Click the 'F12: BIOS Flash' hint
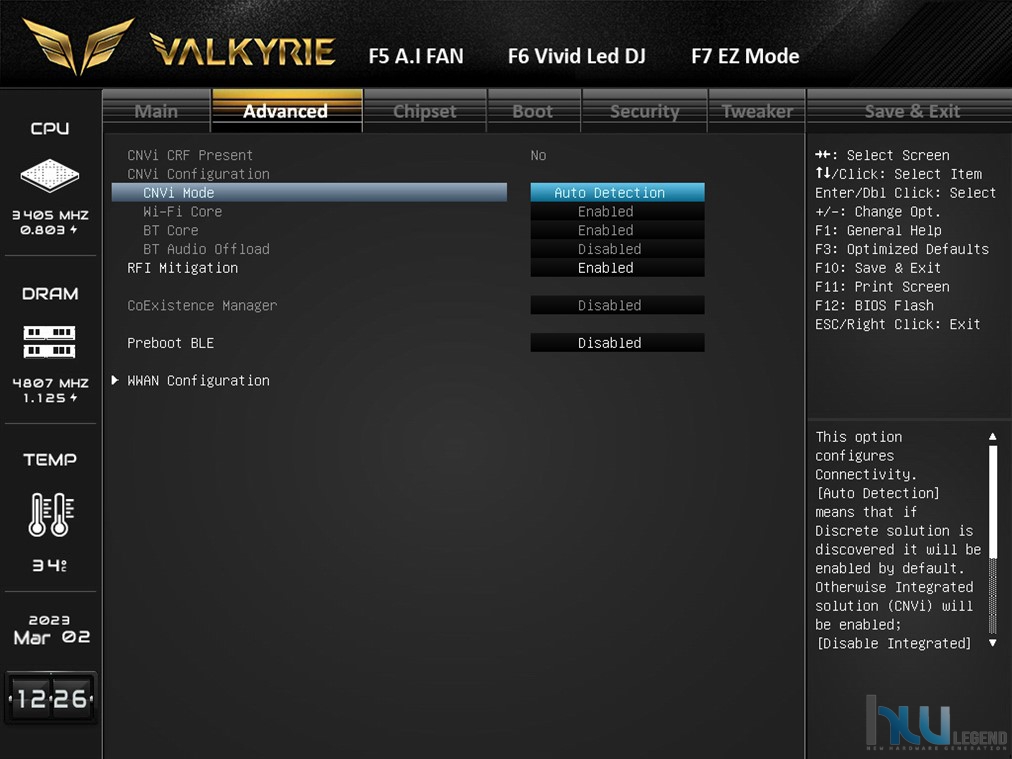 [x=875, y=305]
